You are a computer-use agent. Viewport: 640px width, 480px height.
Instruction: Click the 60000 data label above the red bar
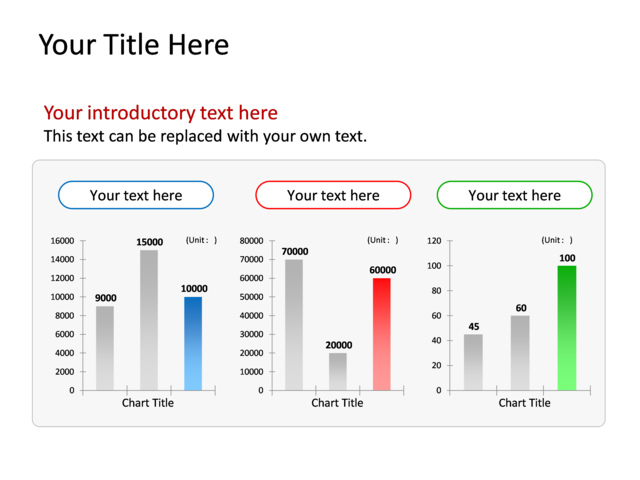[x=382, y=270]
